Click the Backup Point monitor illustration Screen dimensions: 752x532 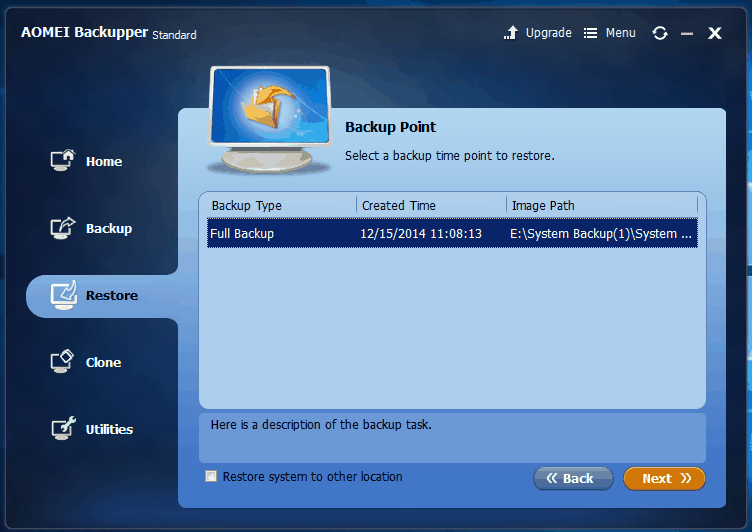coord(270,119)
